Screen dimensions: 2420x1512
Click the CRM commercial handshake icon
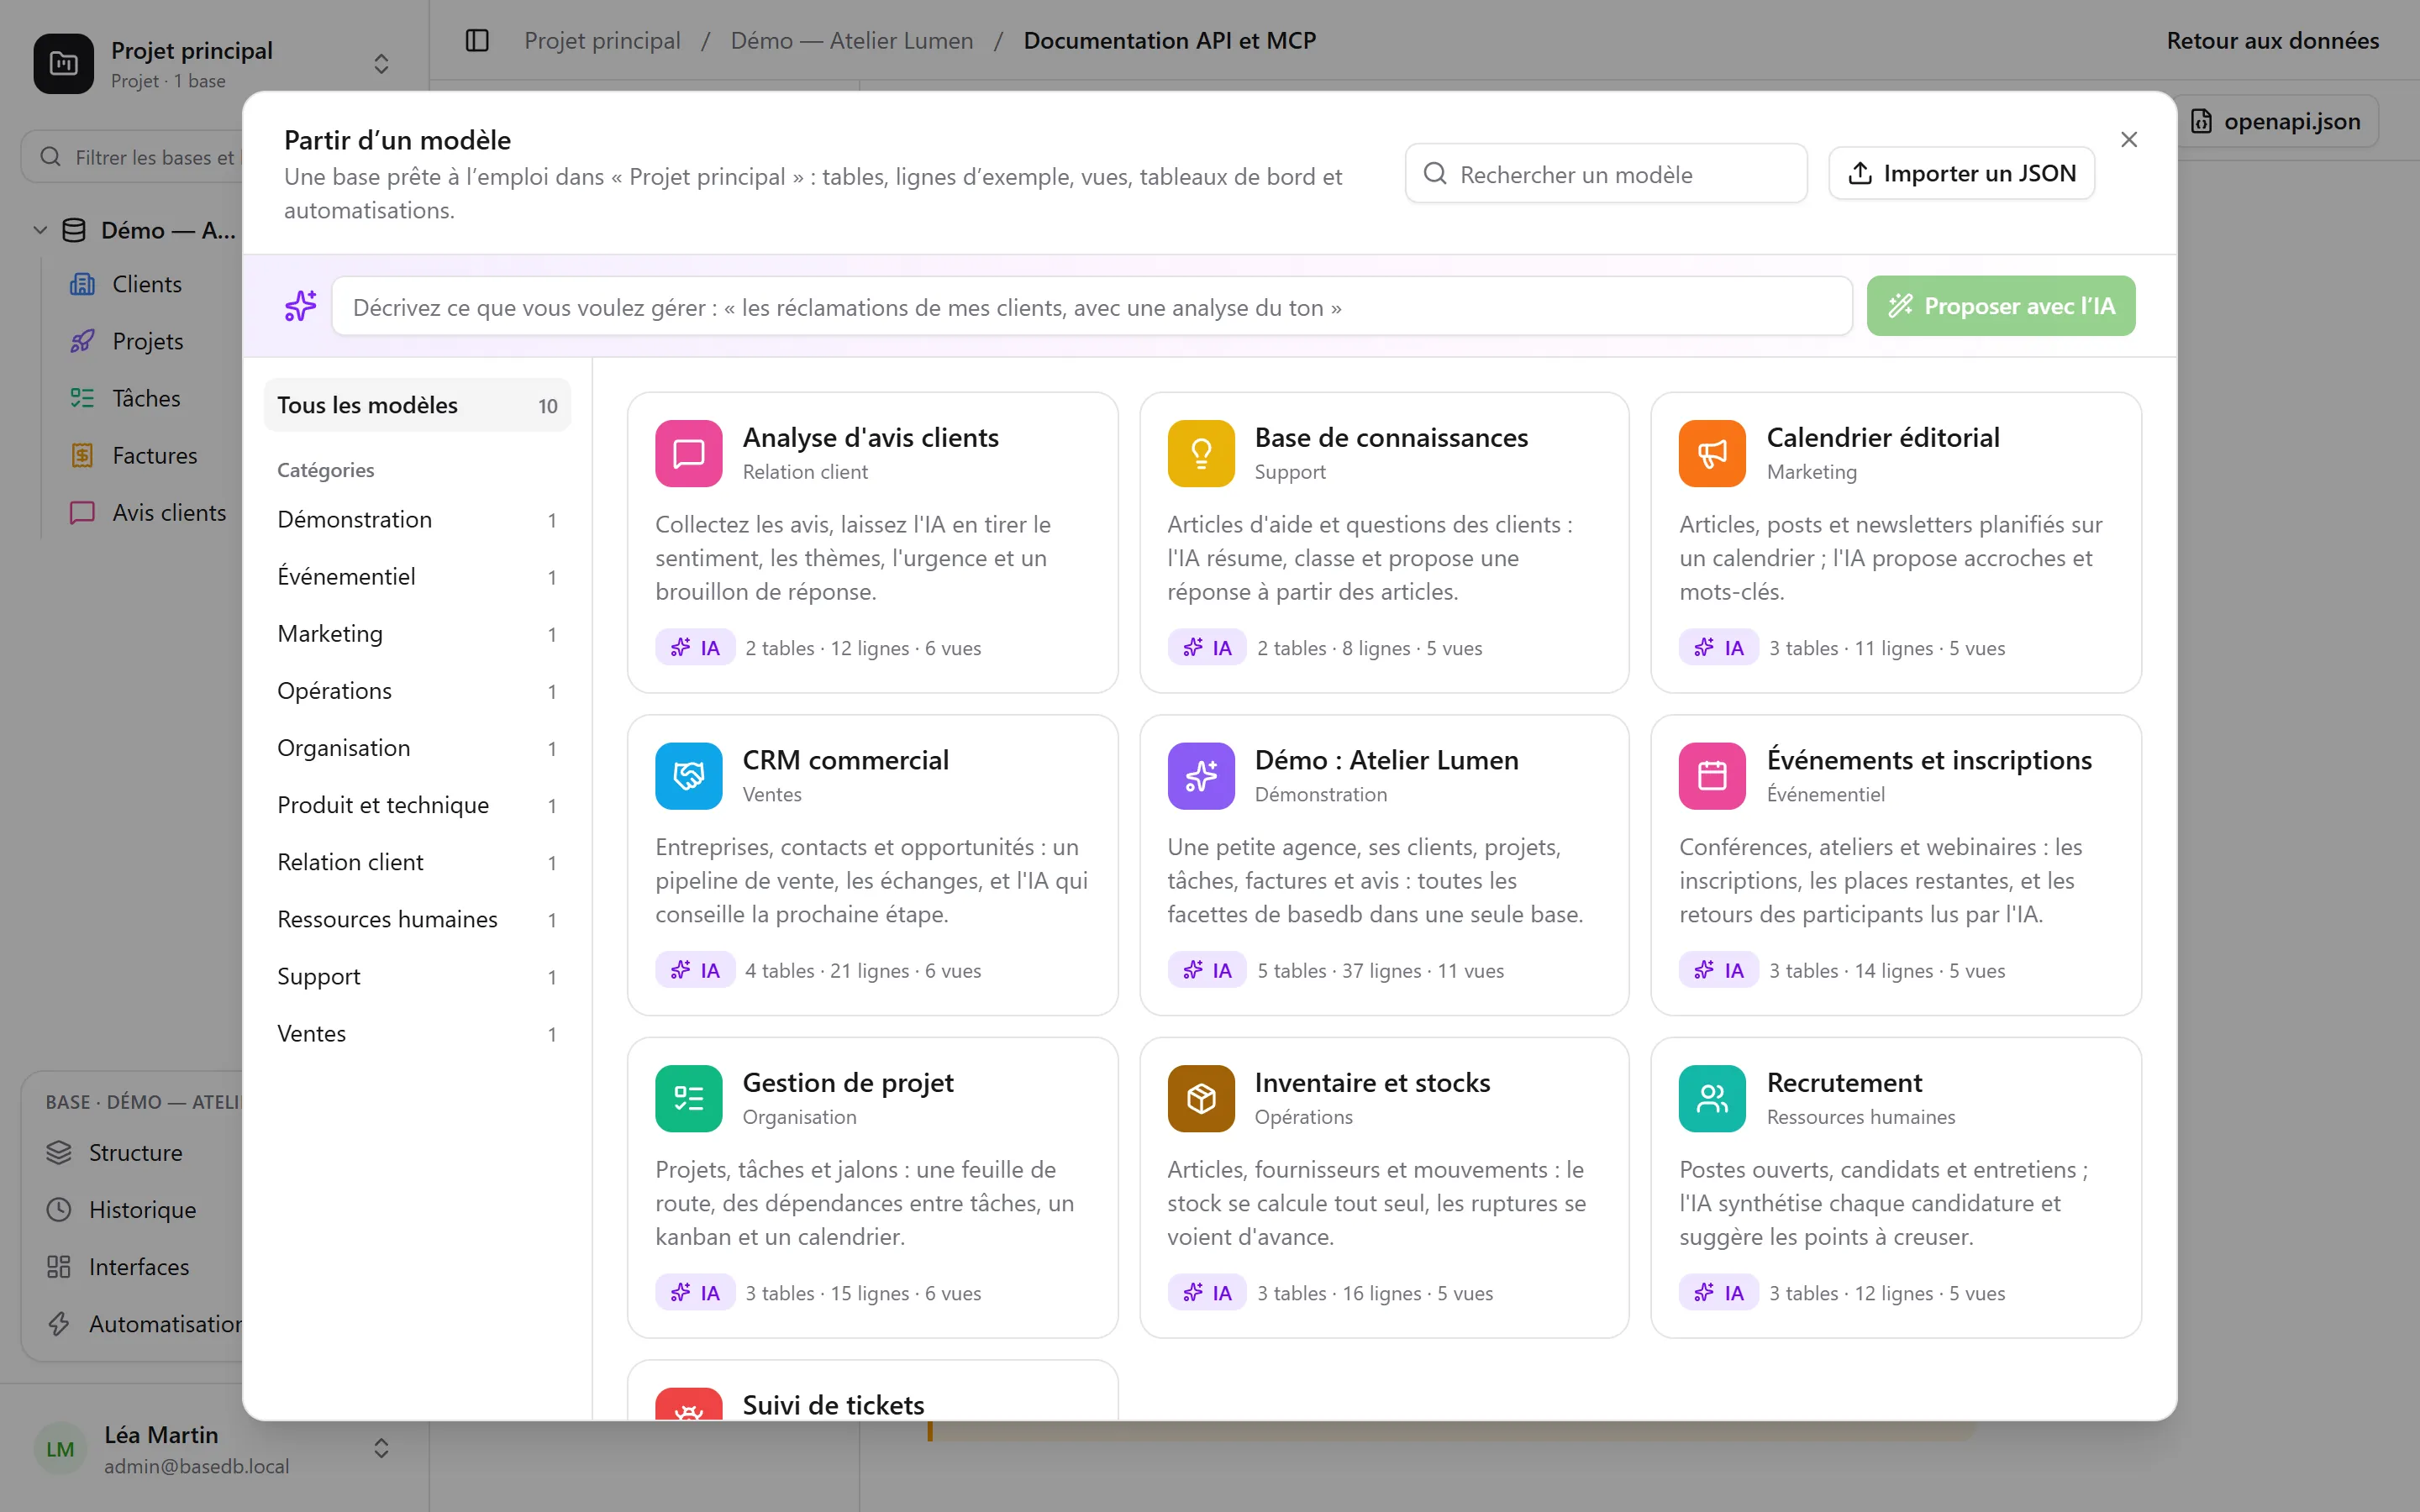(688, 776)
